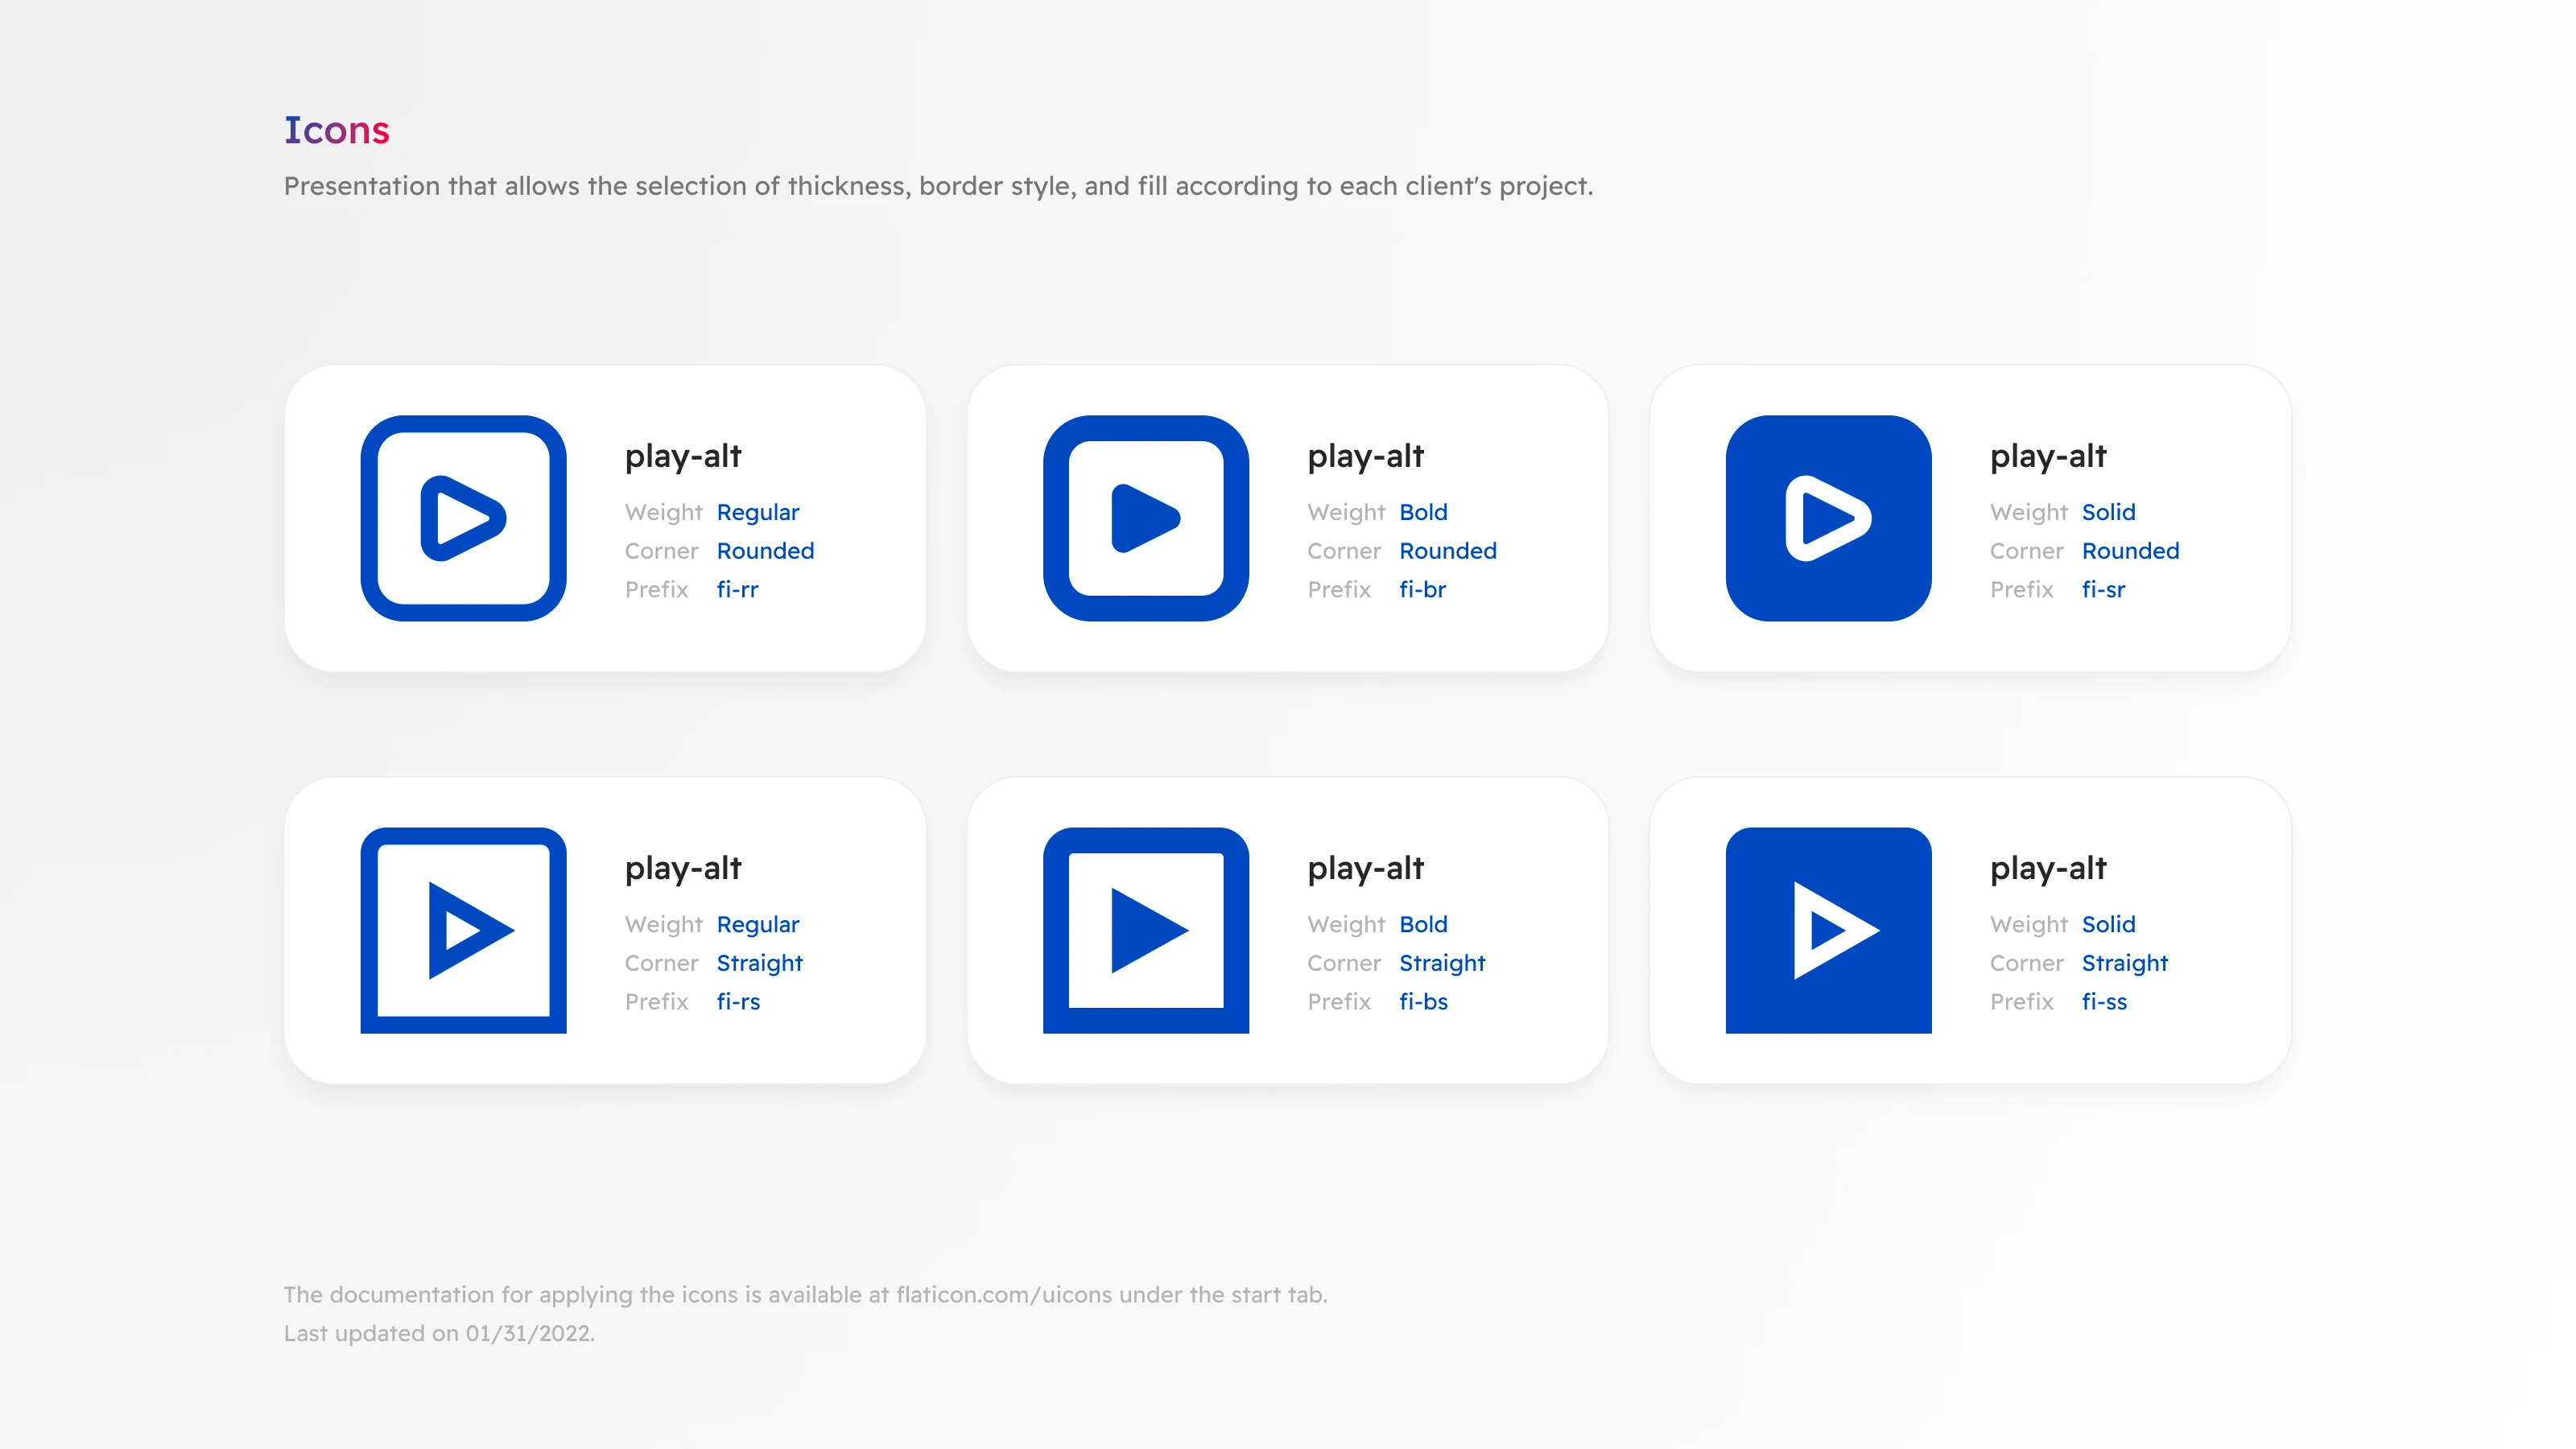Select the fi-br prefix text
Screen dimensions: 2576x1449
[1422, 589]
